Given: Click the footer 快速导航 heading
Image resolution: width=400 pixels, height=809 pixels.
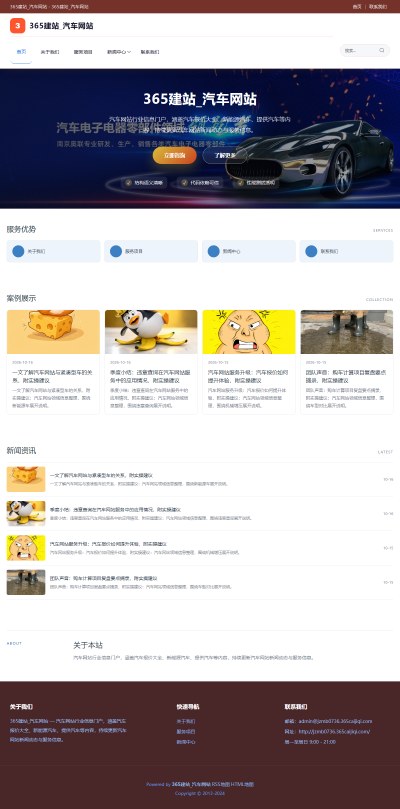Looking at the screenshot, I should point(188,707).
